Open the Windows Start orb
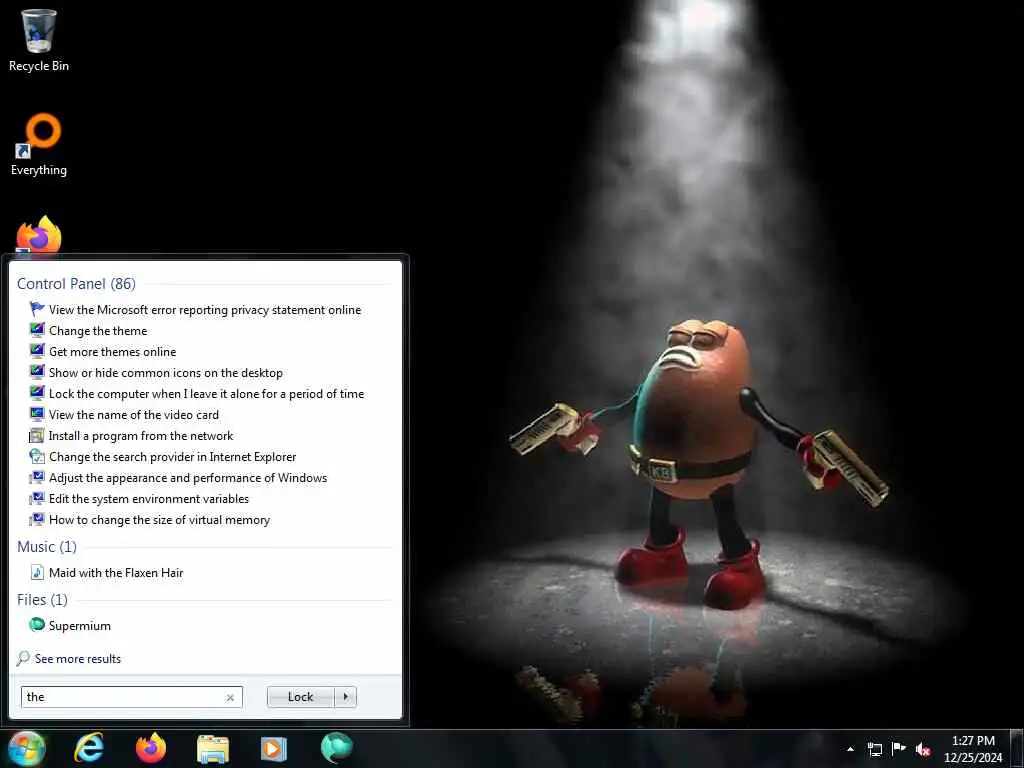1024x768 pixels. coord(26,748)
